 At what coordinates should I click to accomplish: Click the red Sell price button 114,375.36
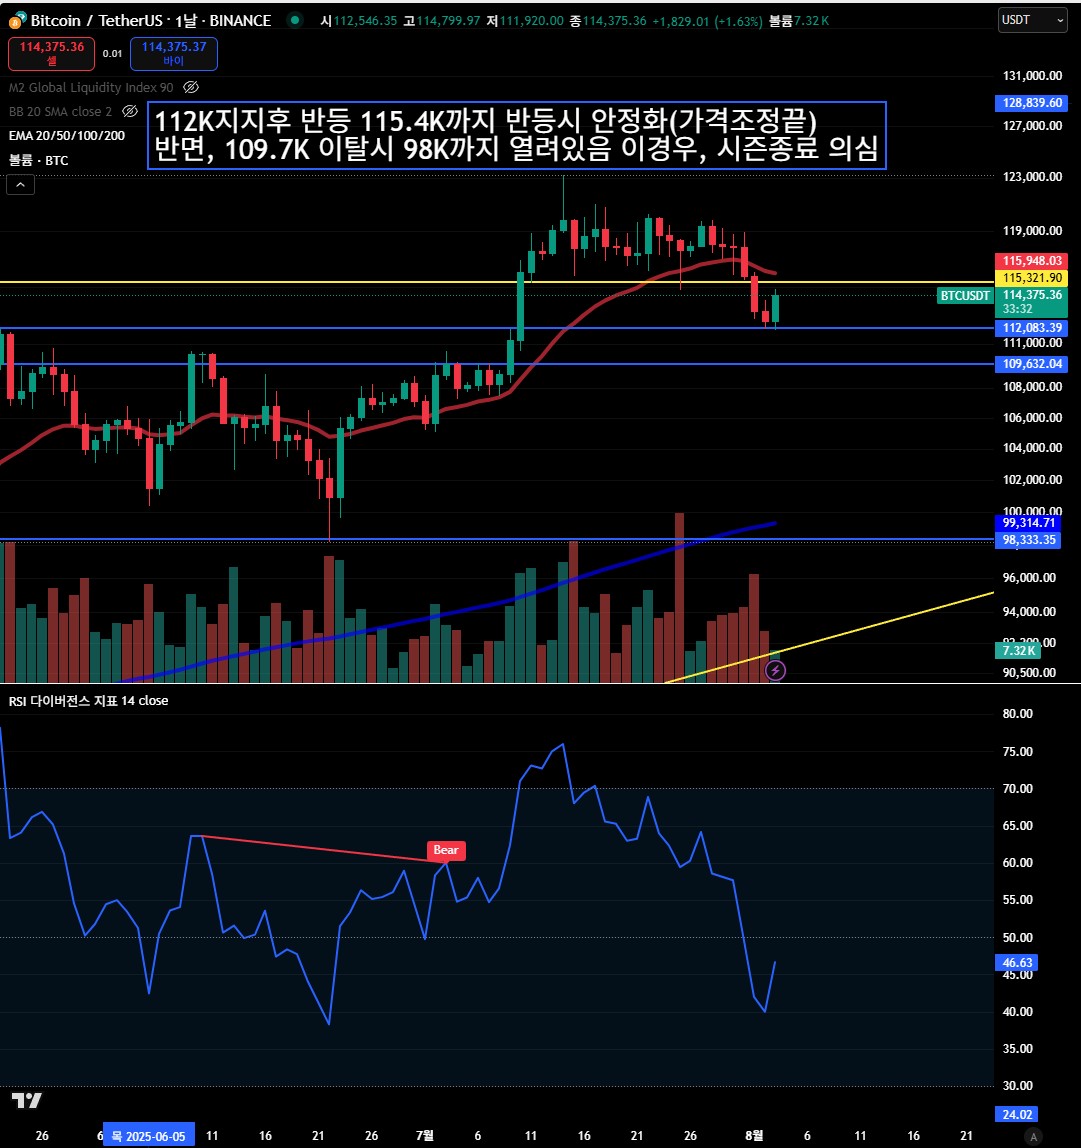[51, 53]
